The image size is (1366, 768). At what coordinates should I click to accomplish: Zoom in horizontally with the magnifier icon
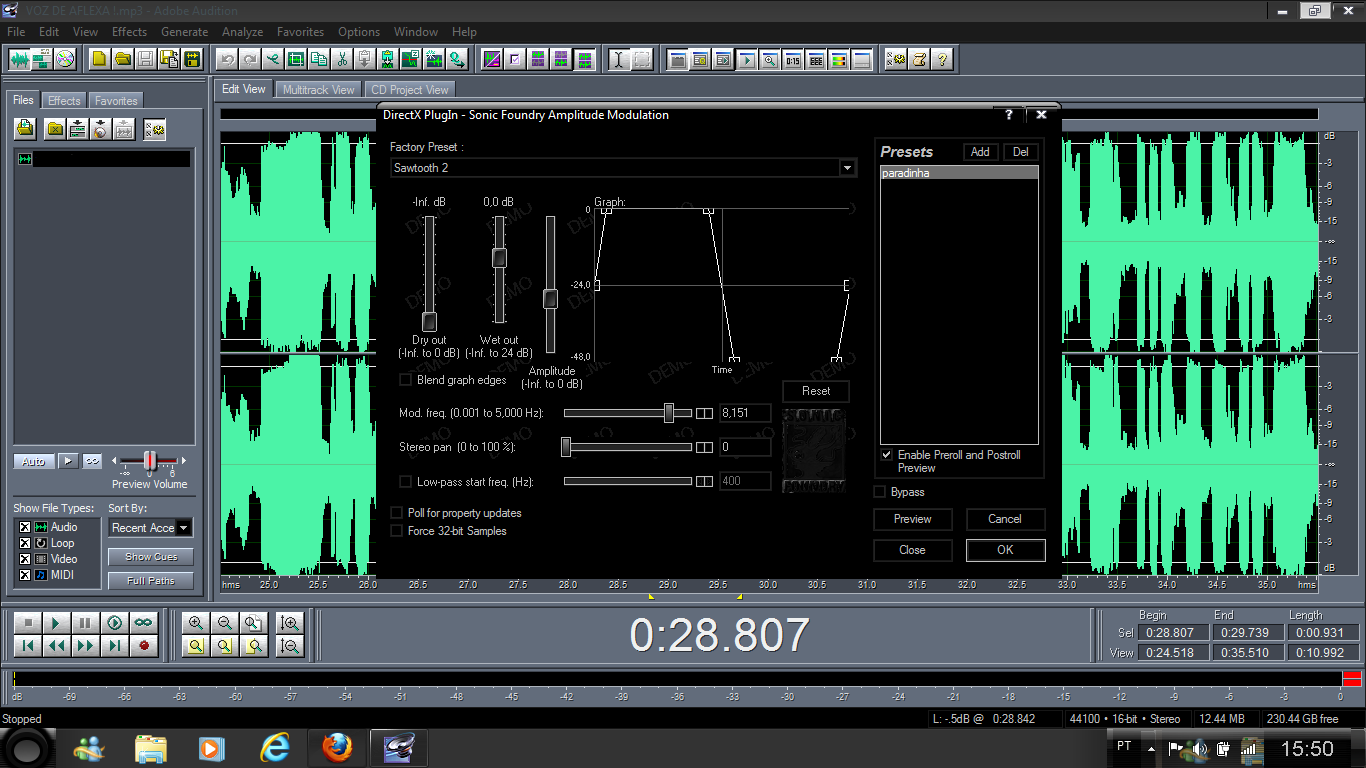(195, 623)
